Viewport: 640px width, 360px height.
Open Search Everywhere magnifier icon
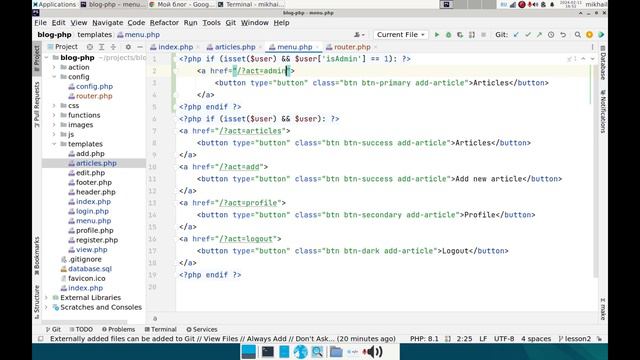578,35
